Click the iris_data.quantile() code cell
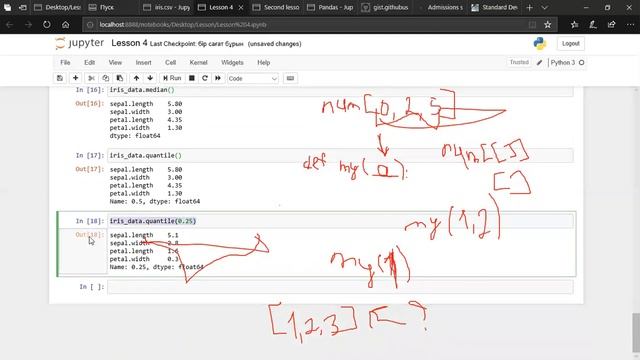 click(340, 156)
